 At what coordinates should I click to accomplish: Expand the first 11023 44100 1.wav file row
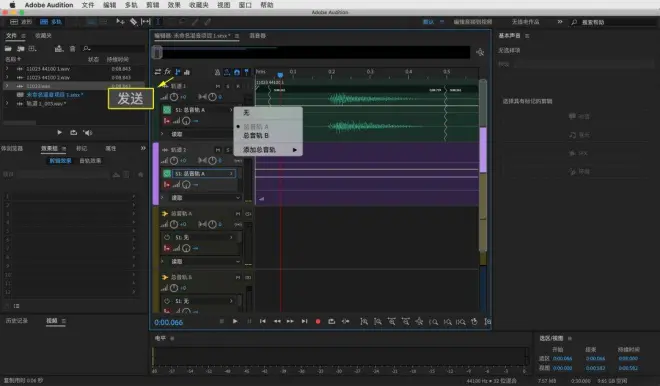pos(7,69)
